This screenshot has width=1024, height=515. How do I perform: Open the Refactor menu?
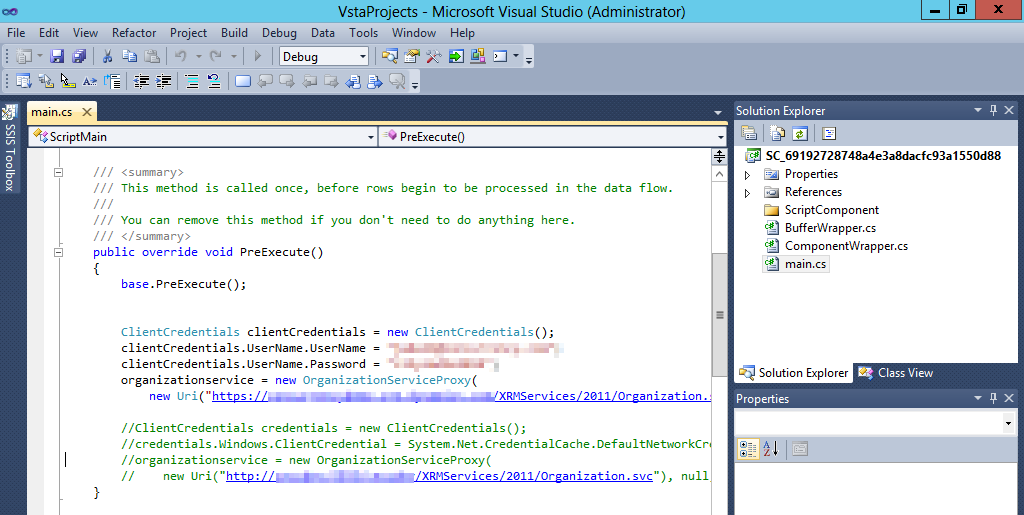tap(134, 33)
